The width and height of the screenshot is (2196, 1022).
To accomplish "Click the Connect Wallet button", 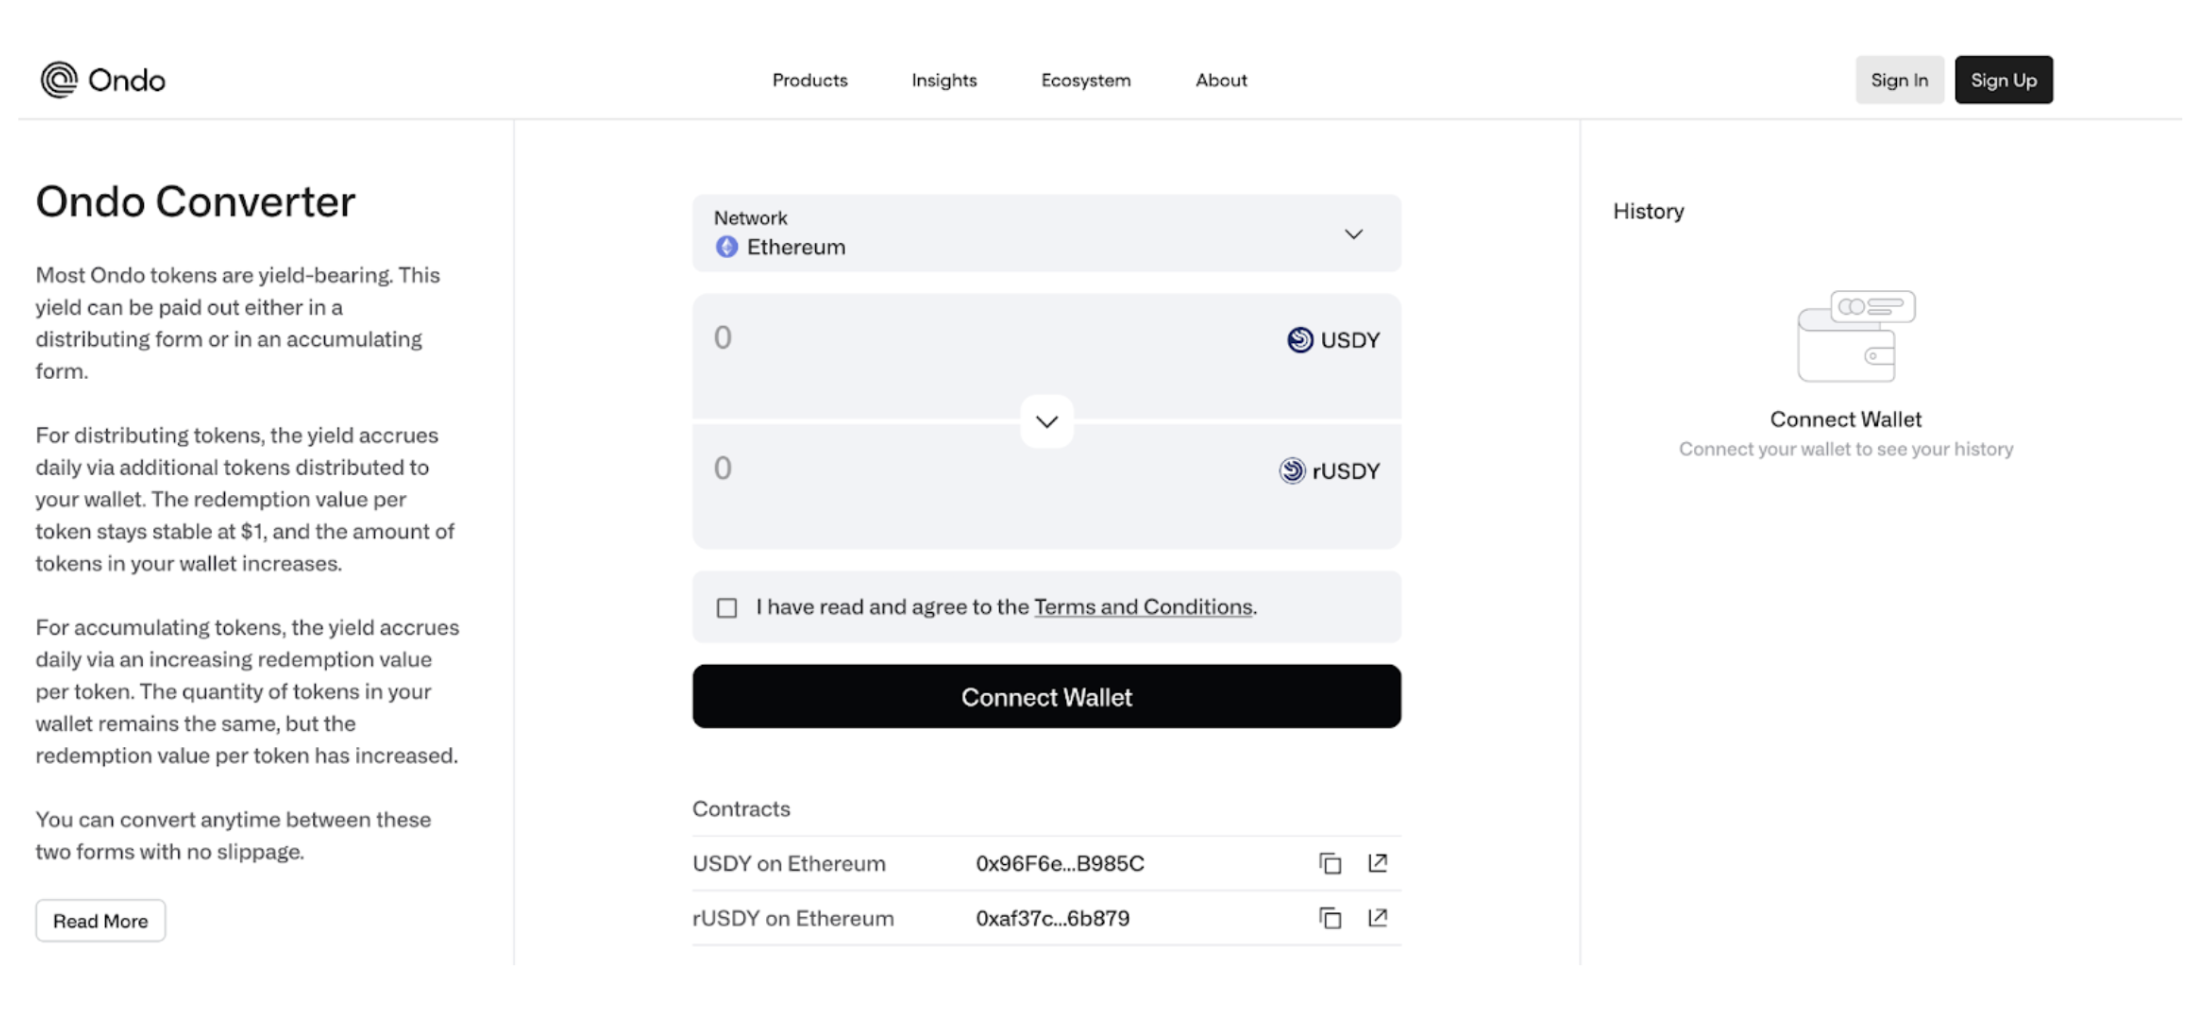I will pos(1046,696).
